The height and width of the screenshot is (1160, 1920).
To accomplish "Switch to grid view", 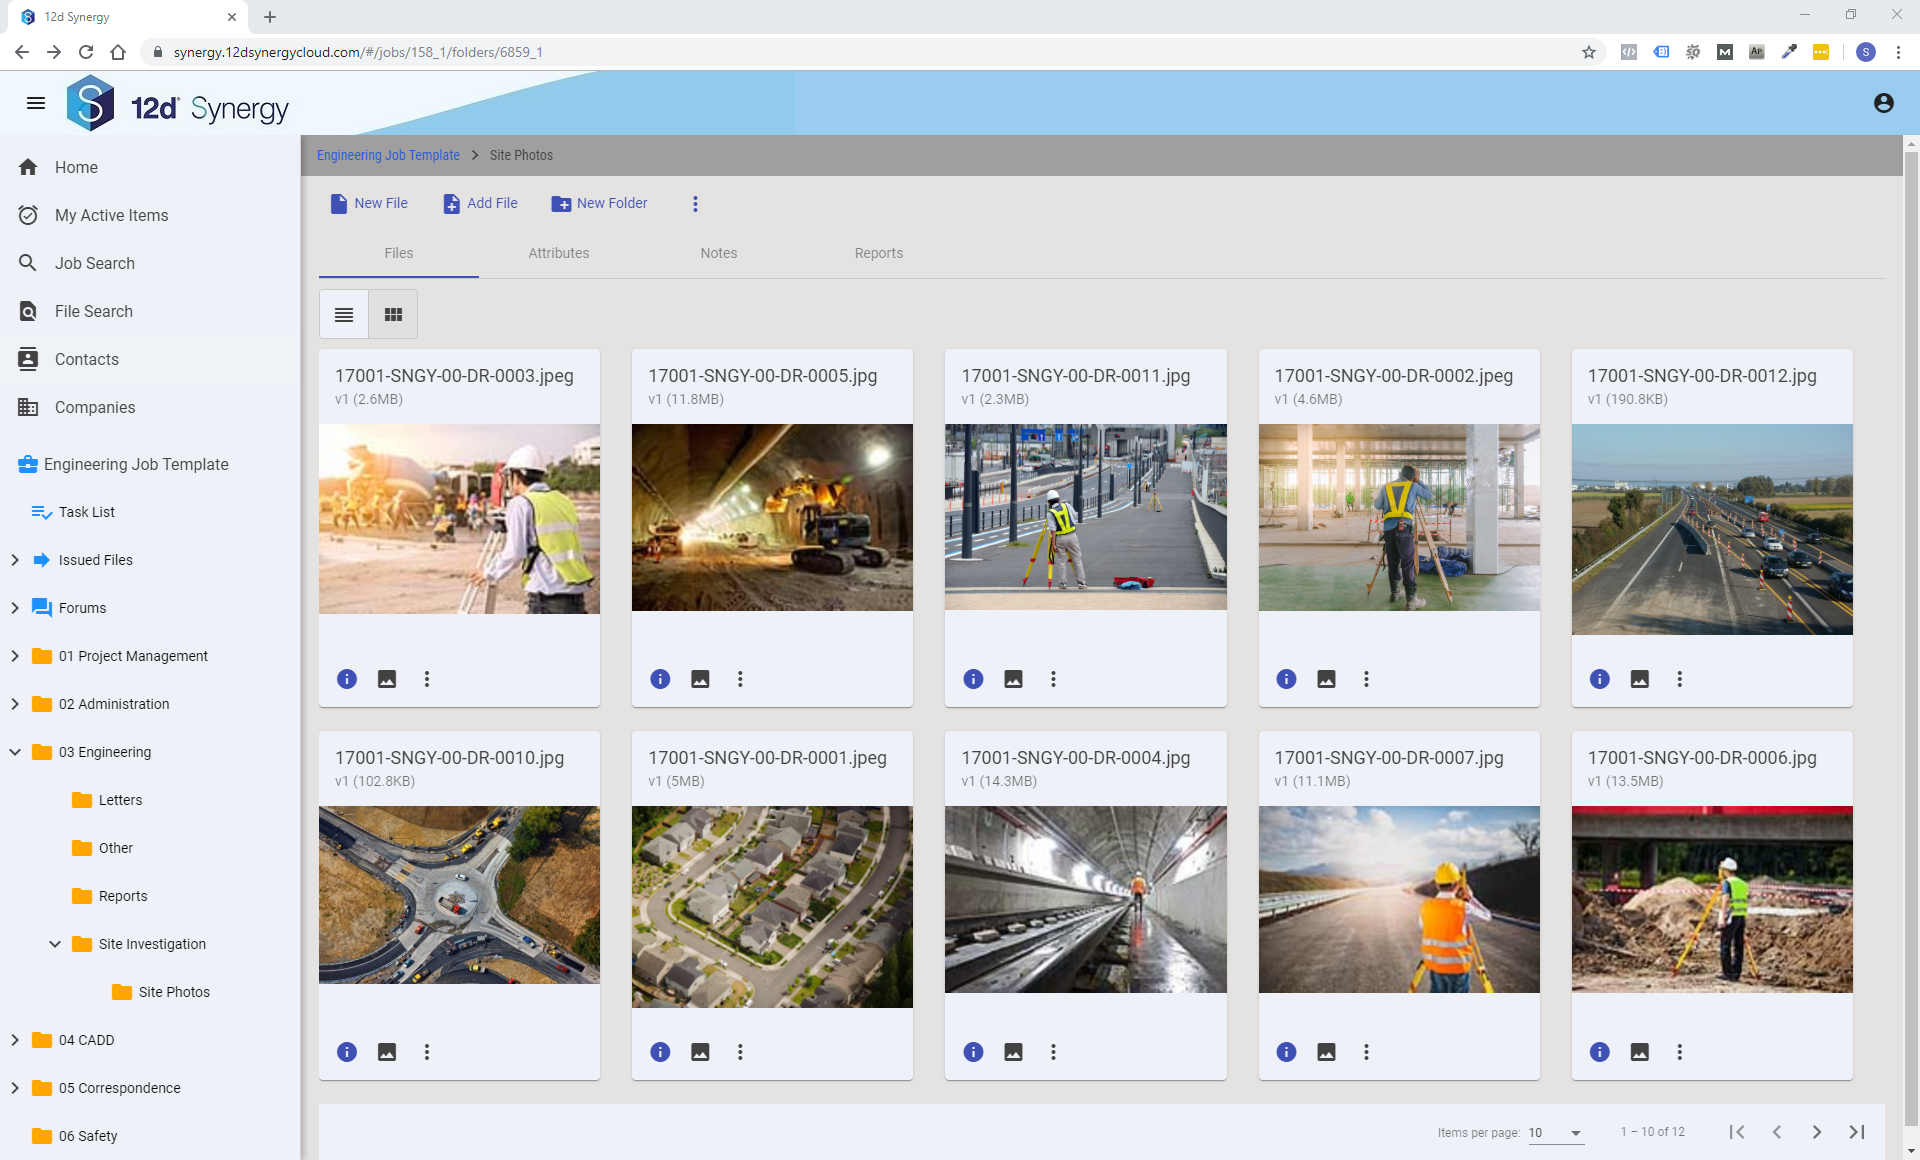I will click(393, 315).
